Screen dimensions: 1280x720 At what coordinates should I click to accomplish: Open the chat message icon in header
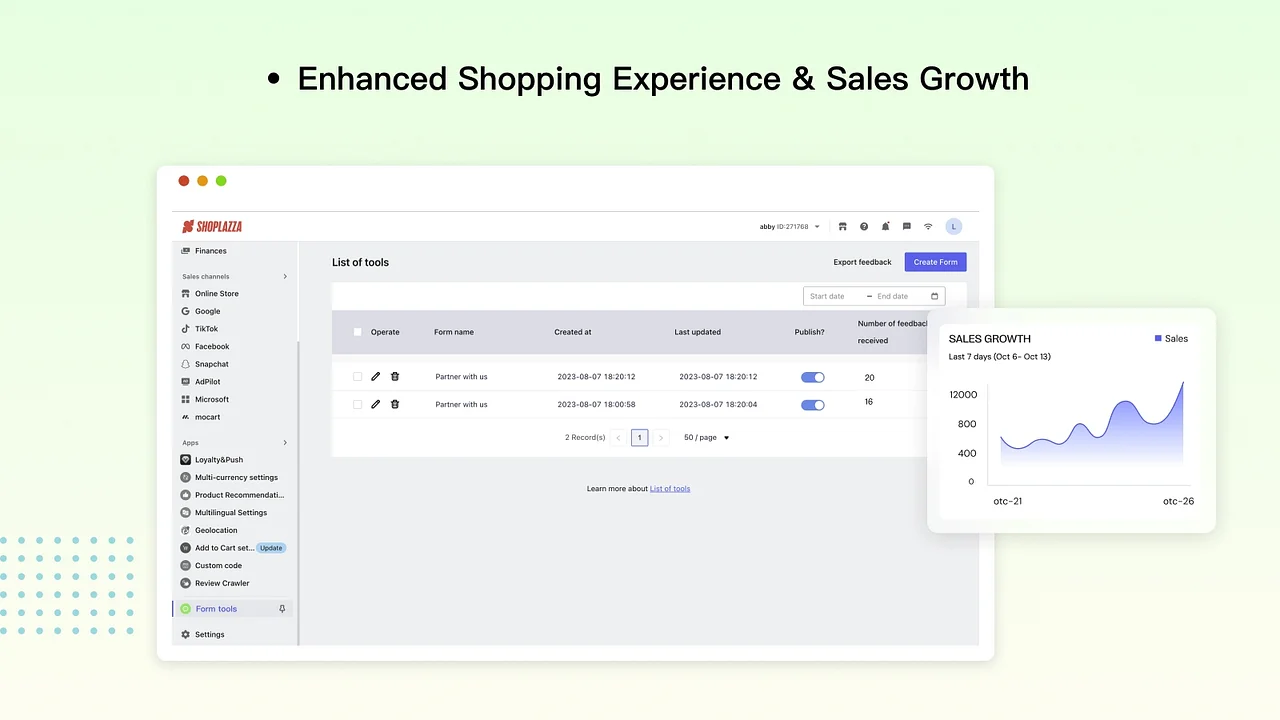[907, 227]
